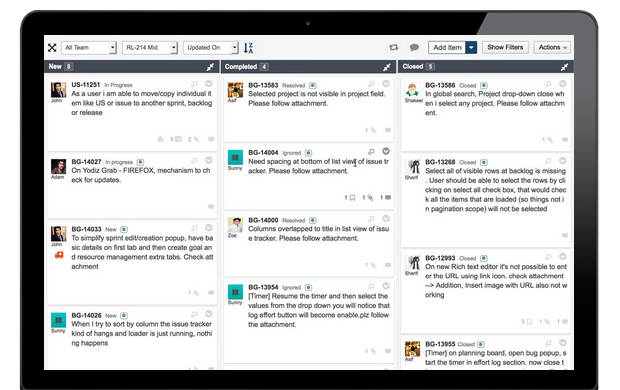
Task: Open item US-11251
Action: point(85,85)
